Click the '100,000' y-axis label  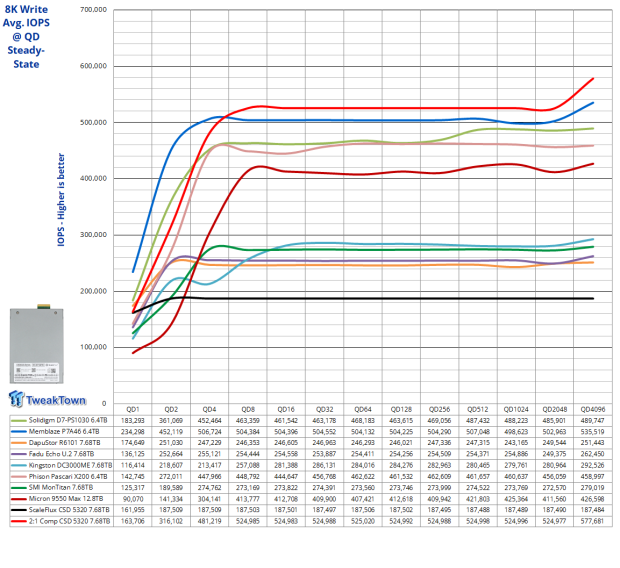tap(93, 347)
